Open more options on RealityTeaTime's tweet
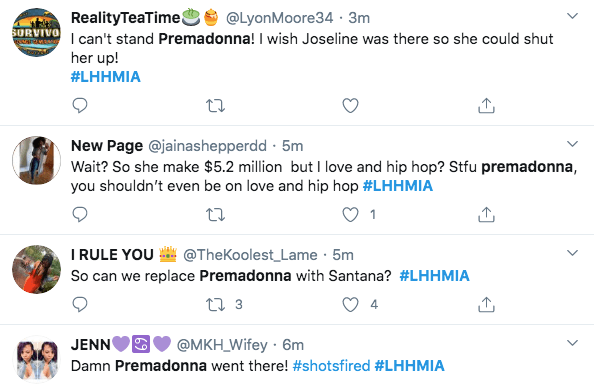 pyautogui.click(x=572, y=16)
